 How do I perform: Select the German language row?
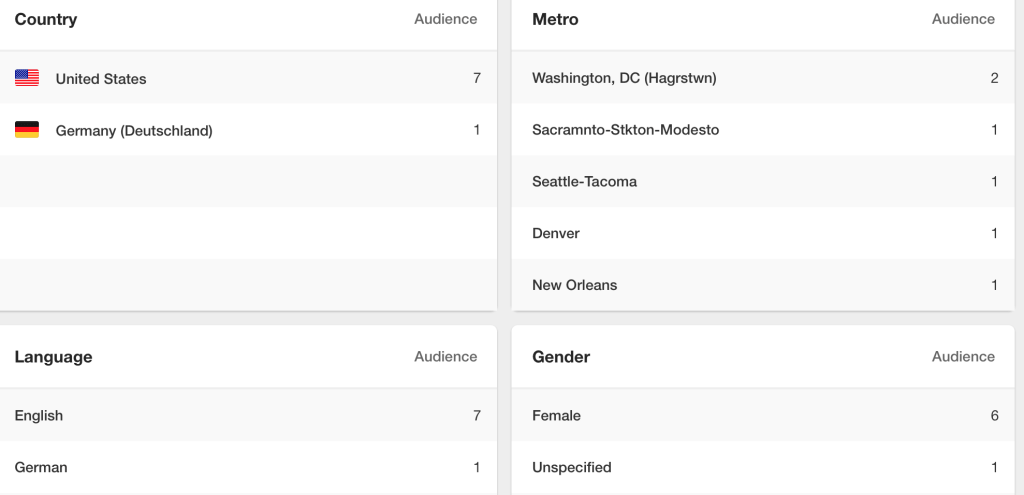point(248,468)
